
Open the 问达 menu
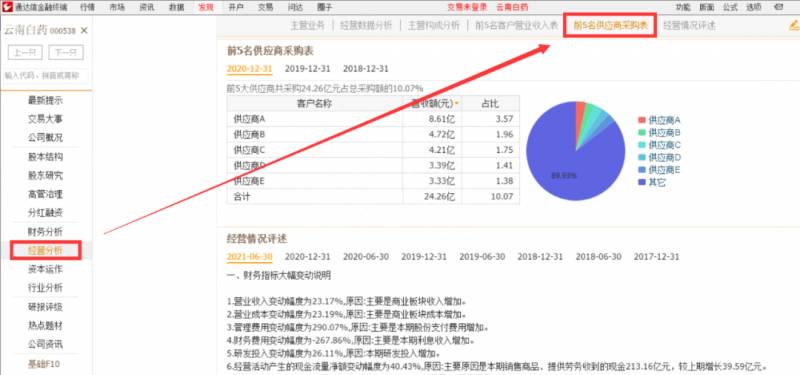[x=295, y=7]
